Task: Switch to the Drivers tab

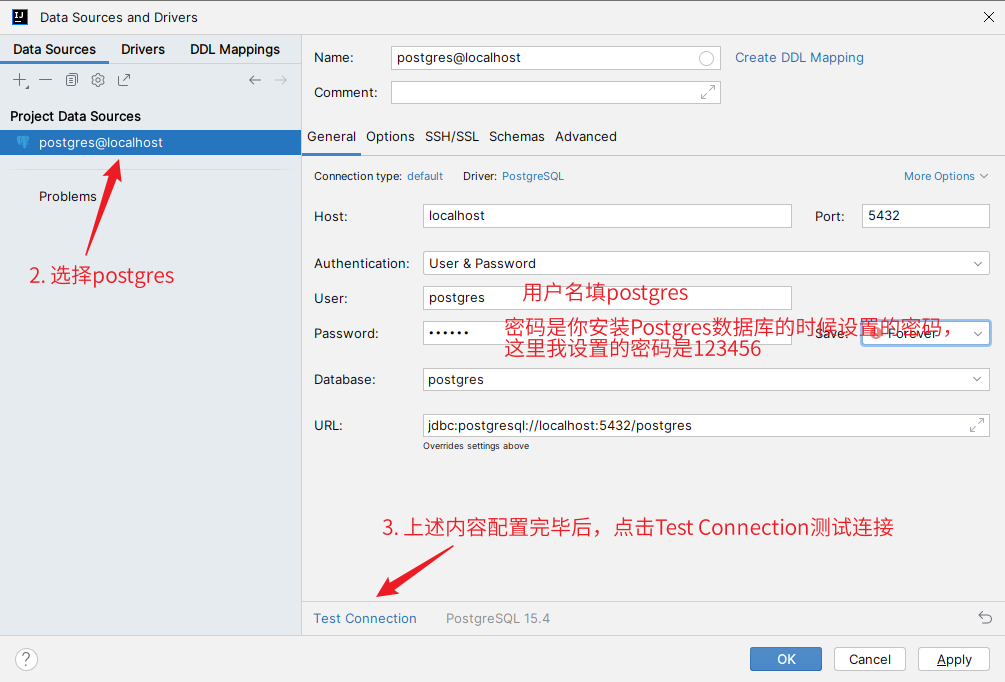Action: click(143, 49)
